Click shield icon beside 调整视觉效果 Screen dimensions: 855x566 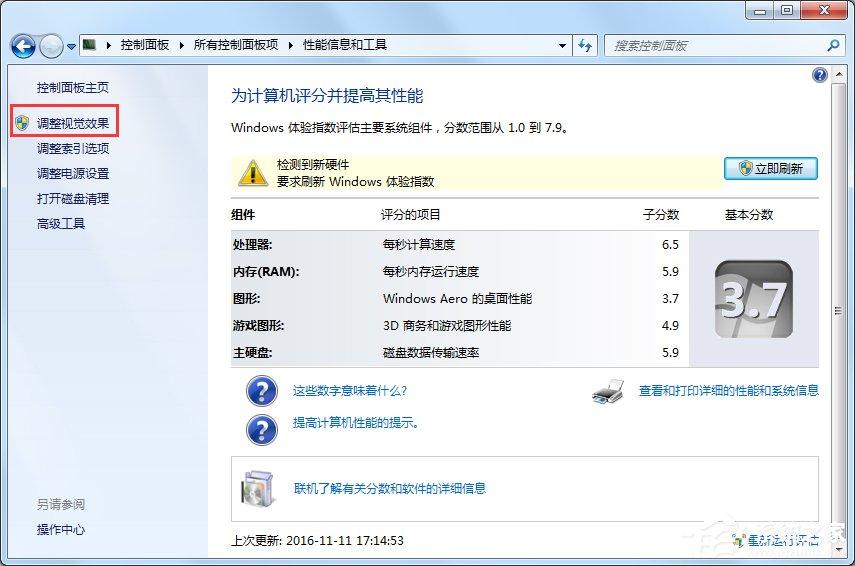click(22, 123)
